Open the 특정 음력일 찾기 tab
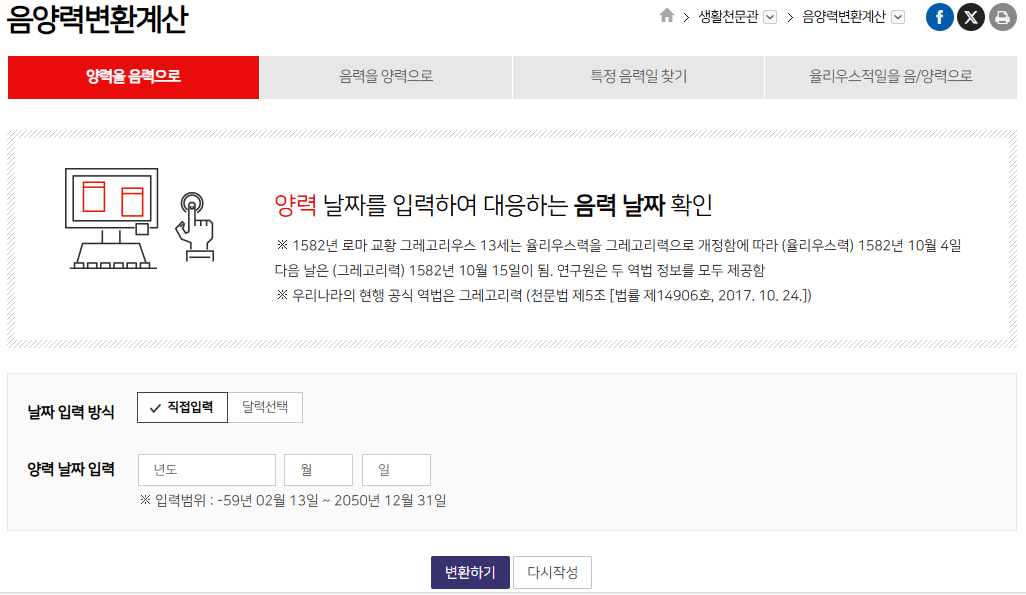1026x595 pixels. 639,77
